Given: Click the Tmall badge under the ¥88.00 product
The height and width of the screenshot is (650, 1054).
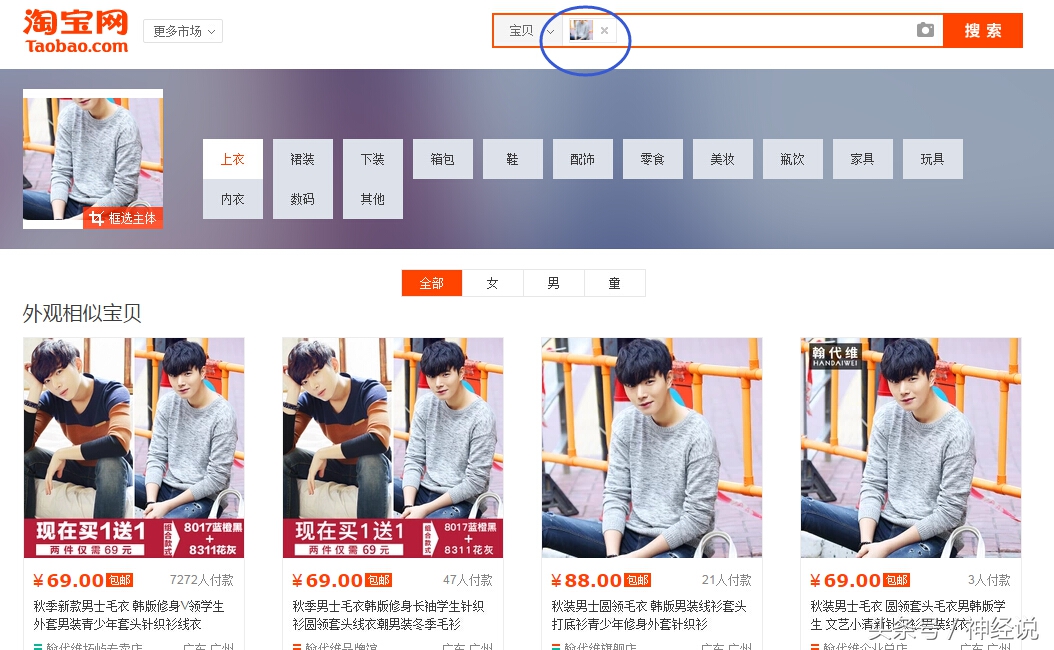Looking at the screenshot, I should click(555, 645).
